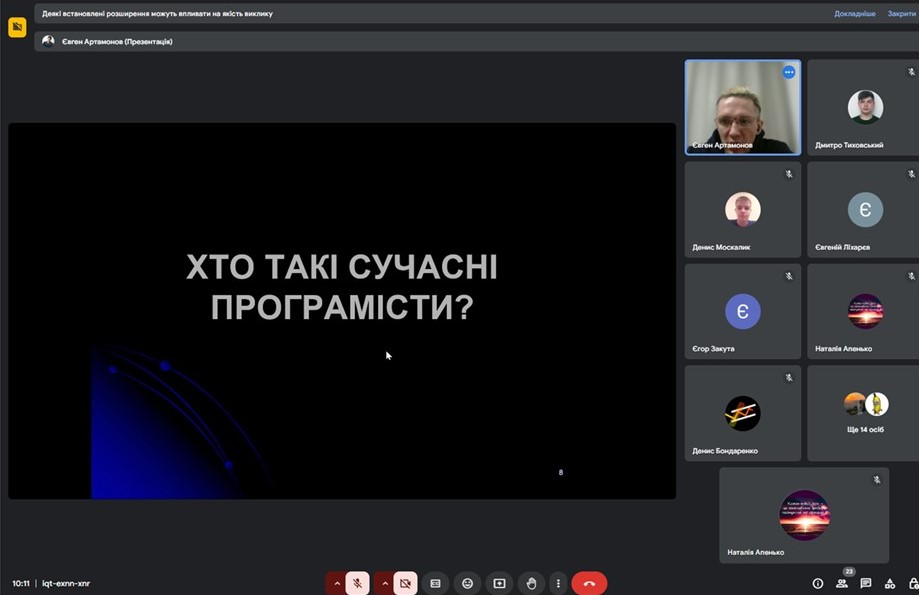Select Денис Москалик participant avatar
This screenshot has height=595, width=919.
(743, 209)
